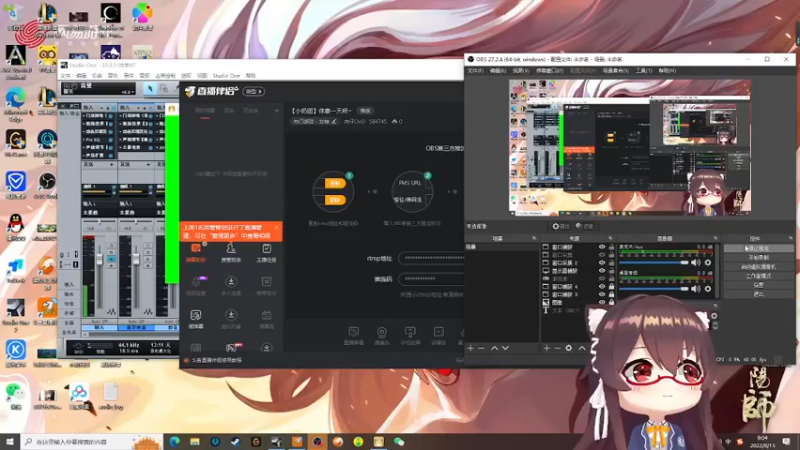
Task: Toggle visibility of first window capture source
Action: (x=602, y=247)
